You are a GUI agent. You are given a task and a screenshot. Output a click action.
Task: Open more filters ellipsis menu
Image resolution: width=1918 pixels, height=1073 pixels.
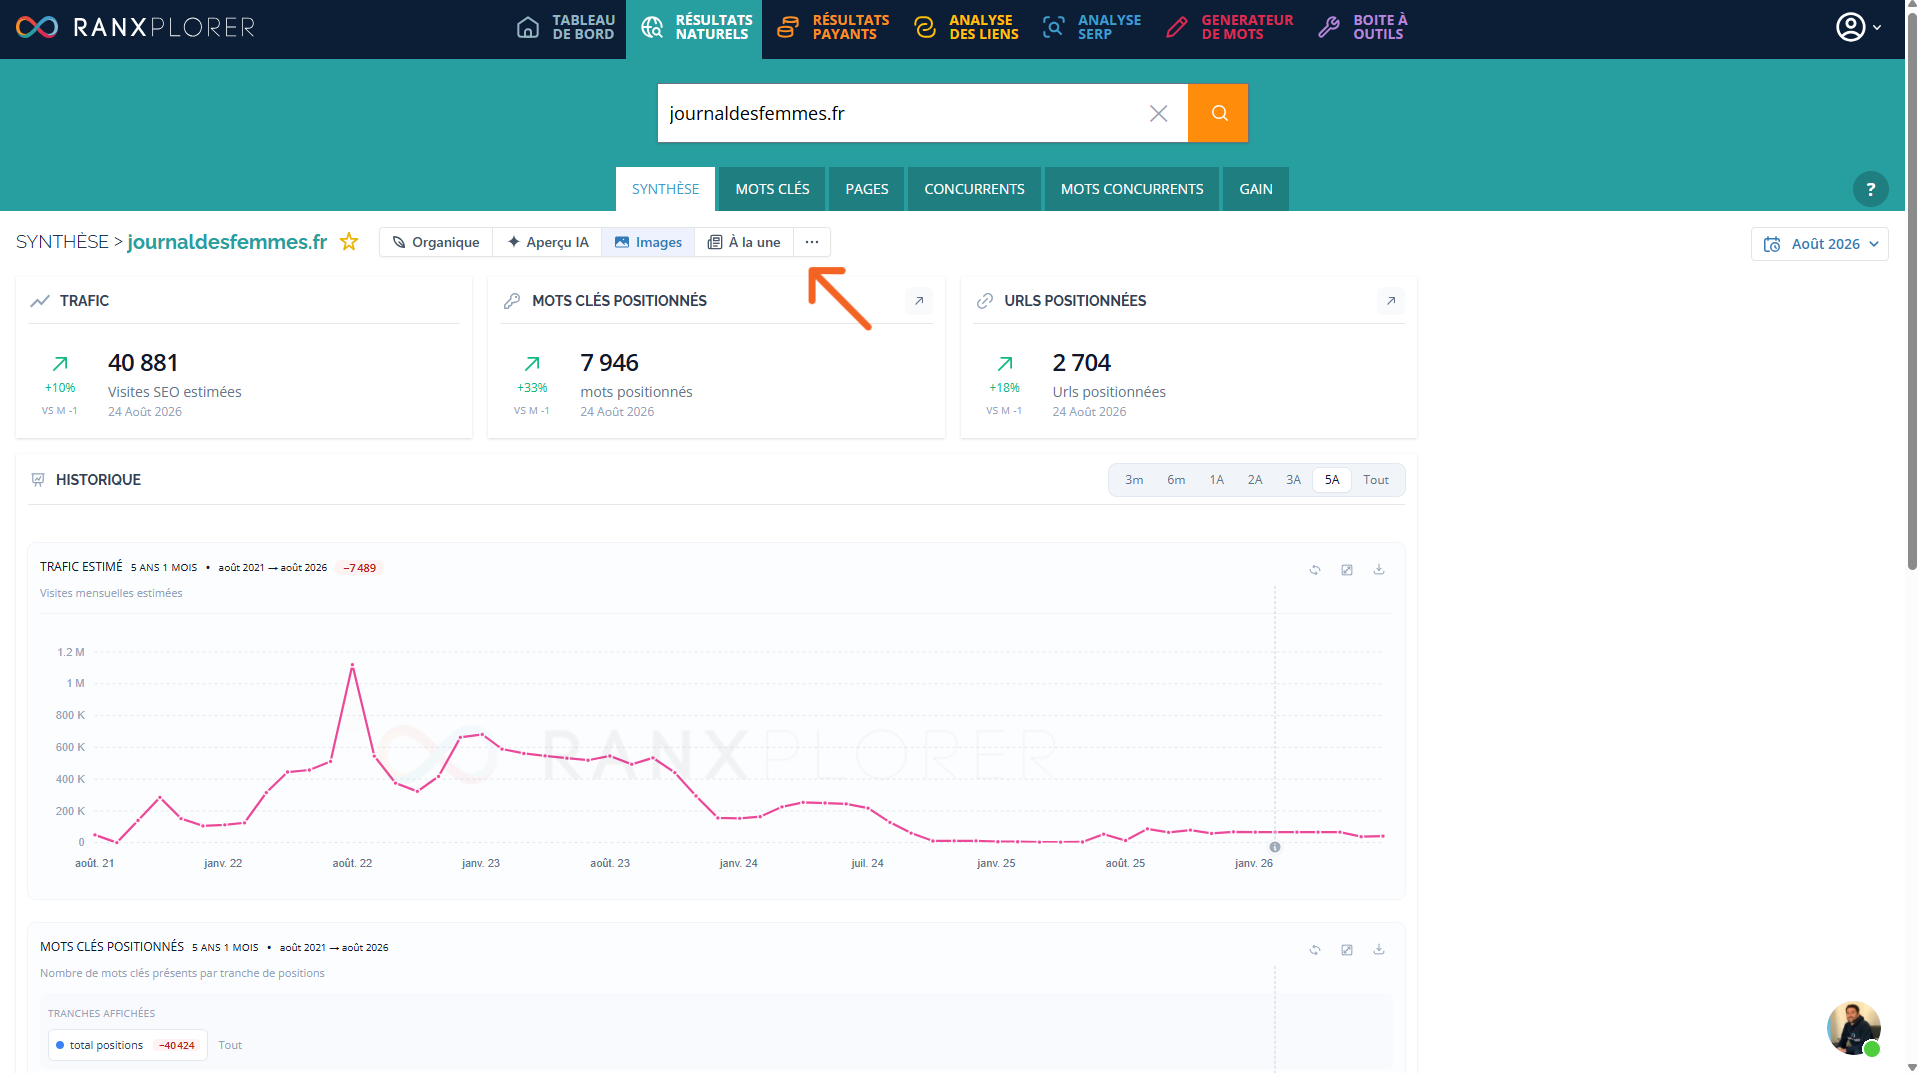pyautogui.click(x=812, y=242)
